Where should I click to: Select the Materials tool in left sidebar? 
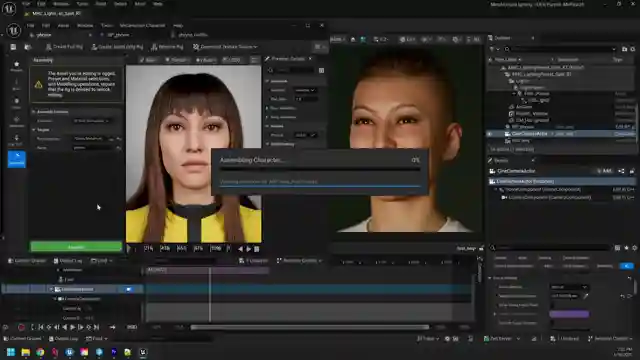[x=16, y=121]
